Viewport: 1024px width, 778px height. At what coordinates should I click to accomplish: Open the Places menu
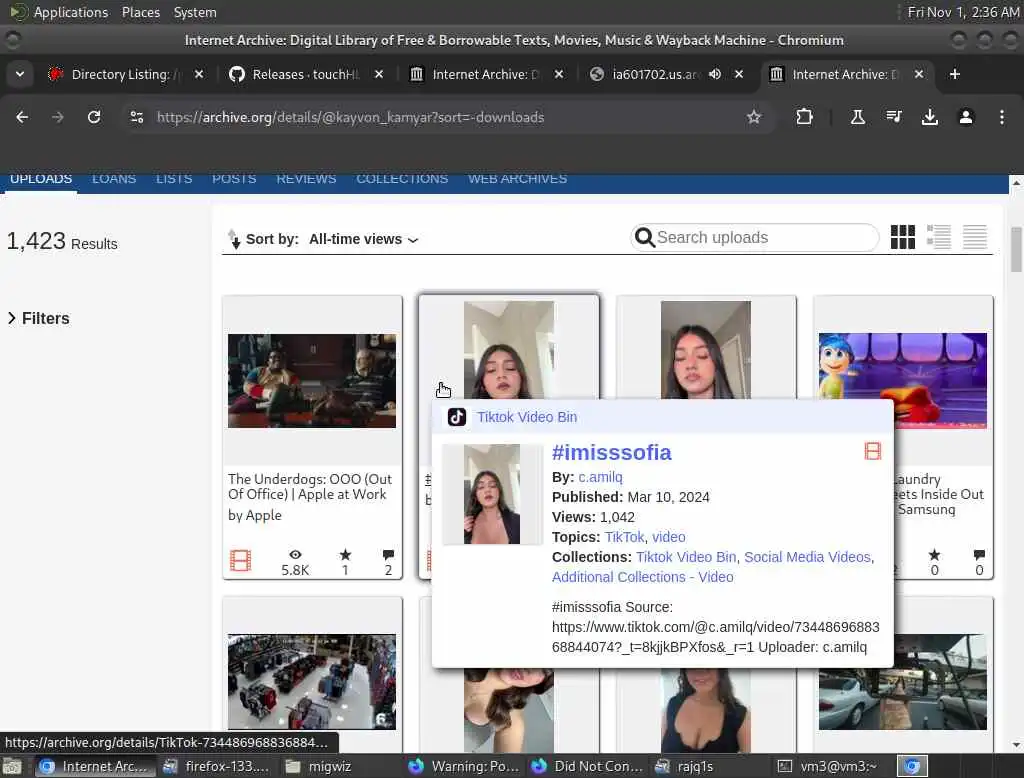(141, 12)
